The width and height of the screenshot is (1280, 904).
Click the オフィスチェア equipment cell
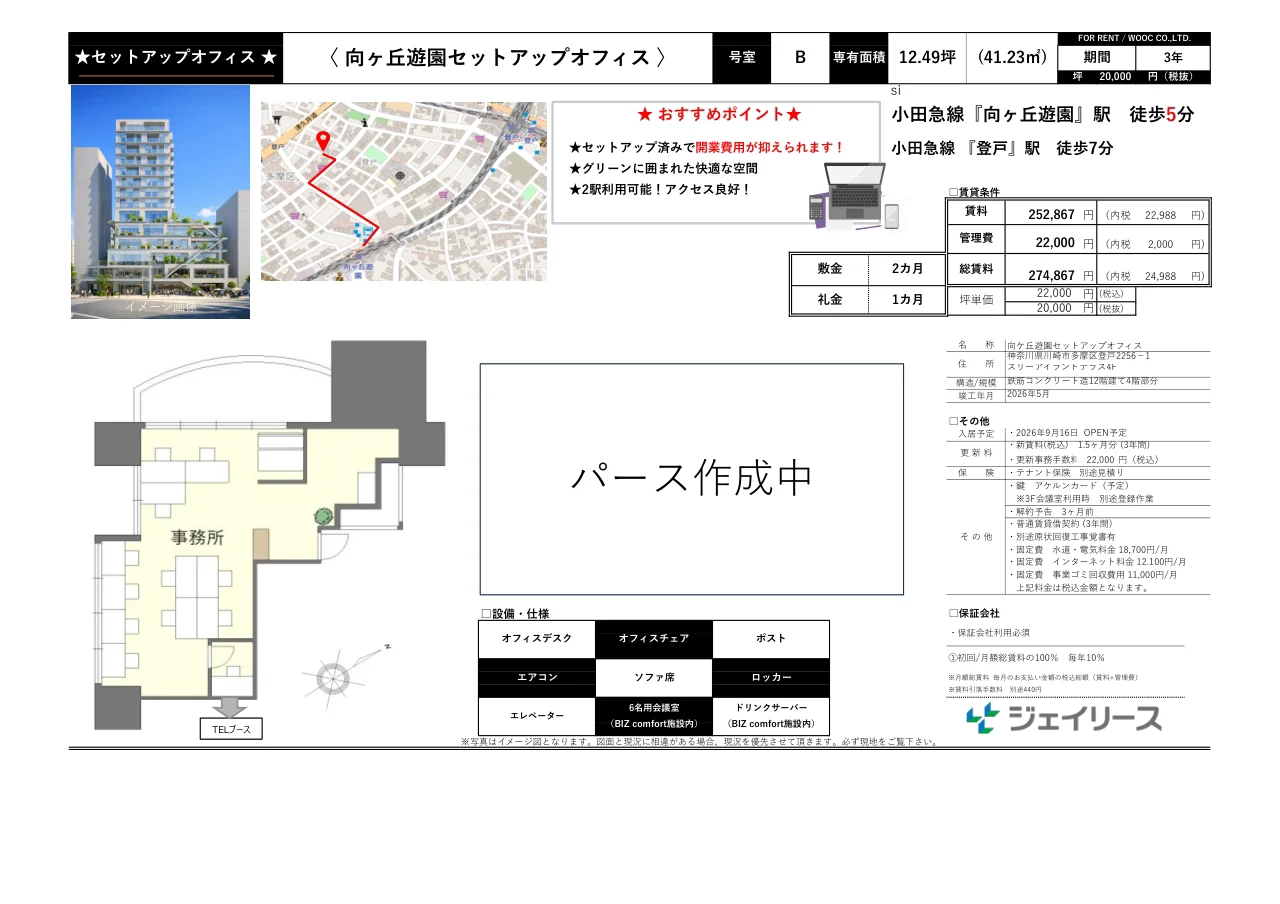click(x=654, y=639)
